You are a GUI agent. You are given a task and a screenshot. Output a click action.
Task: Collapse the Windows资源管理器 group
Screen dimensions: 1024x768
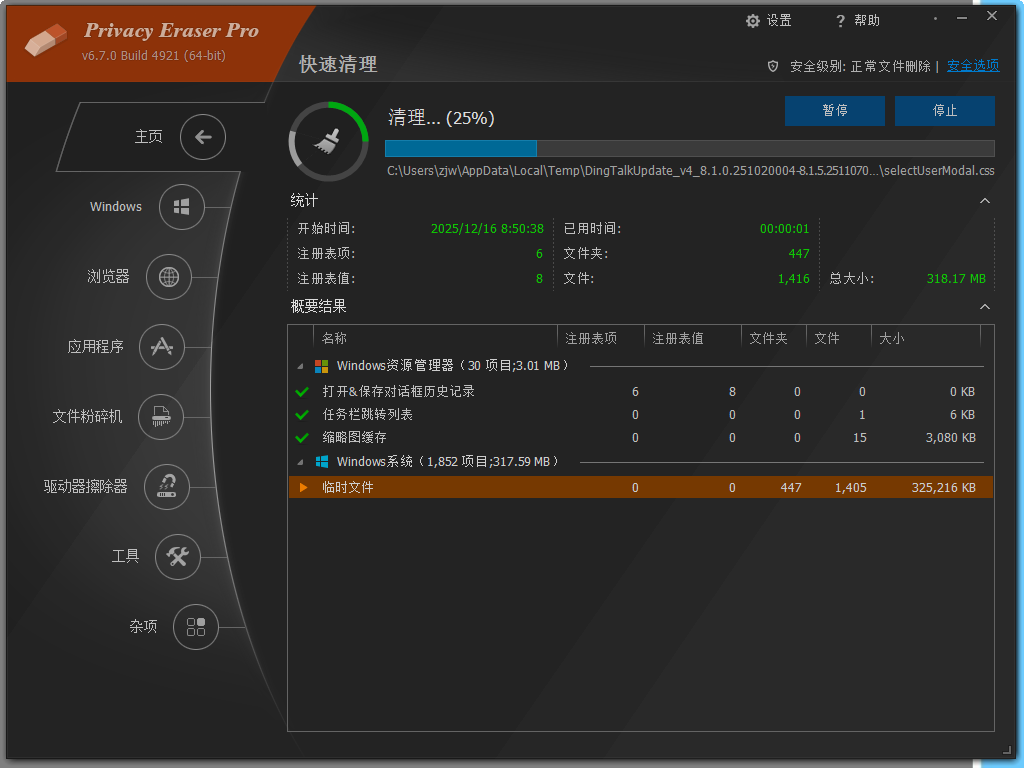[x=300, y=366]
